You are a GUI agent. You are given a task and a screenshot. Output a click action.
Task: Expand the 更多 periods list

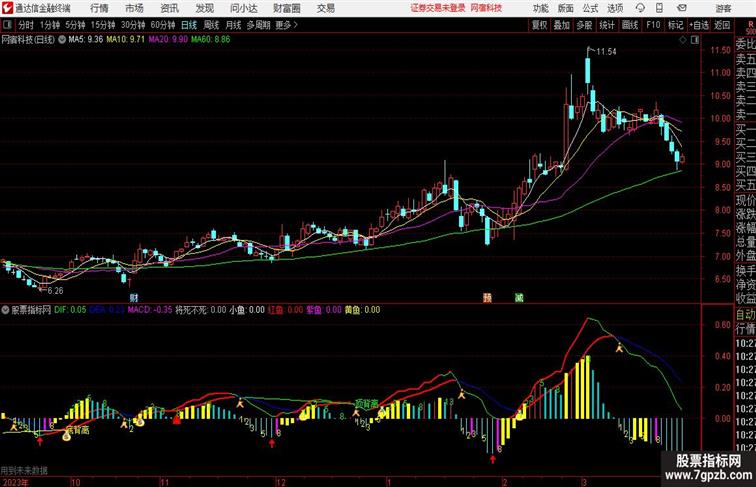(x=286, y=25)
